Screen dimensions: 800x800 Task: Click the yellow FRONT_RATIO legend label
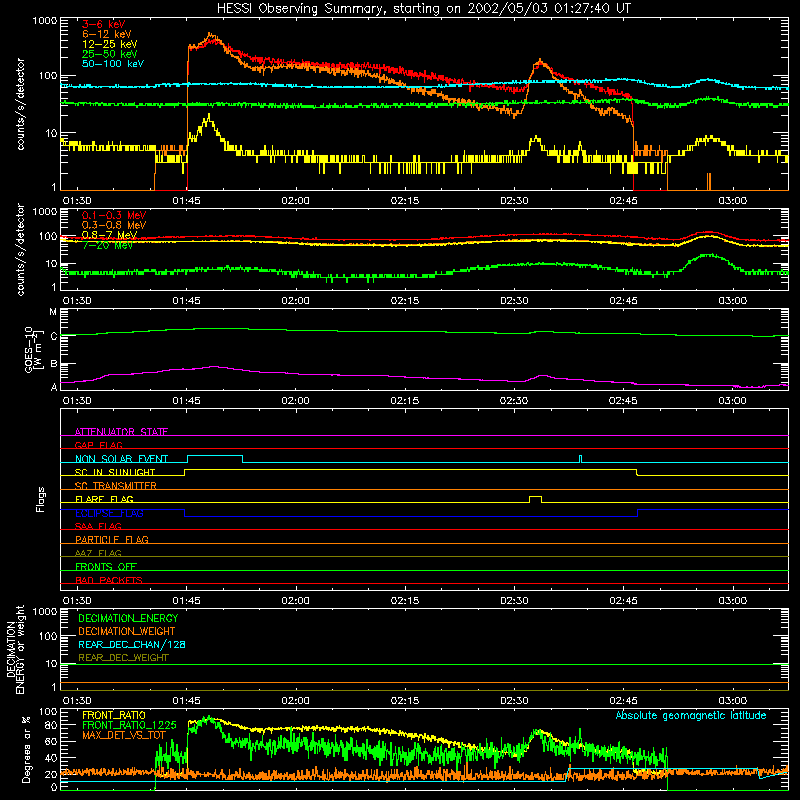click(x=114, y=715)
